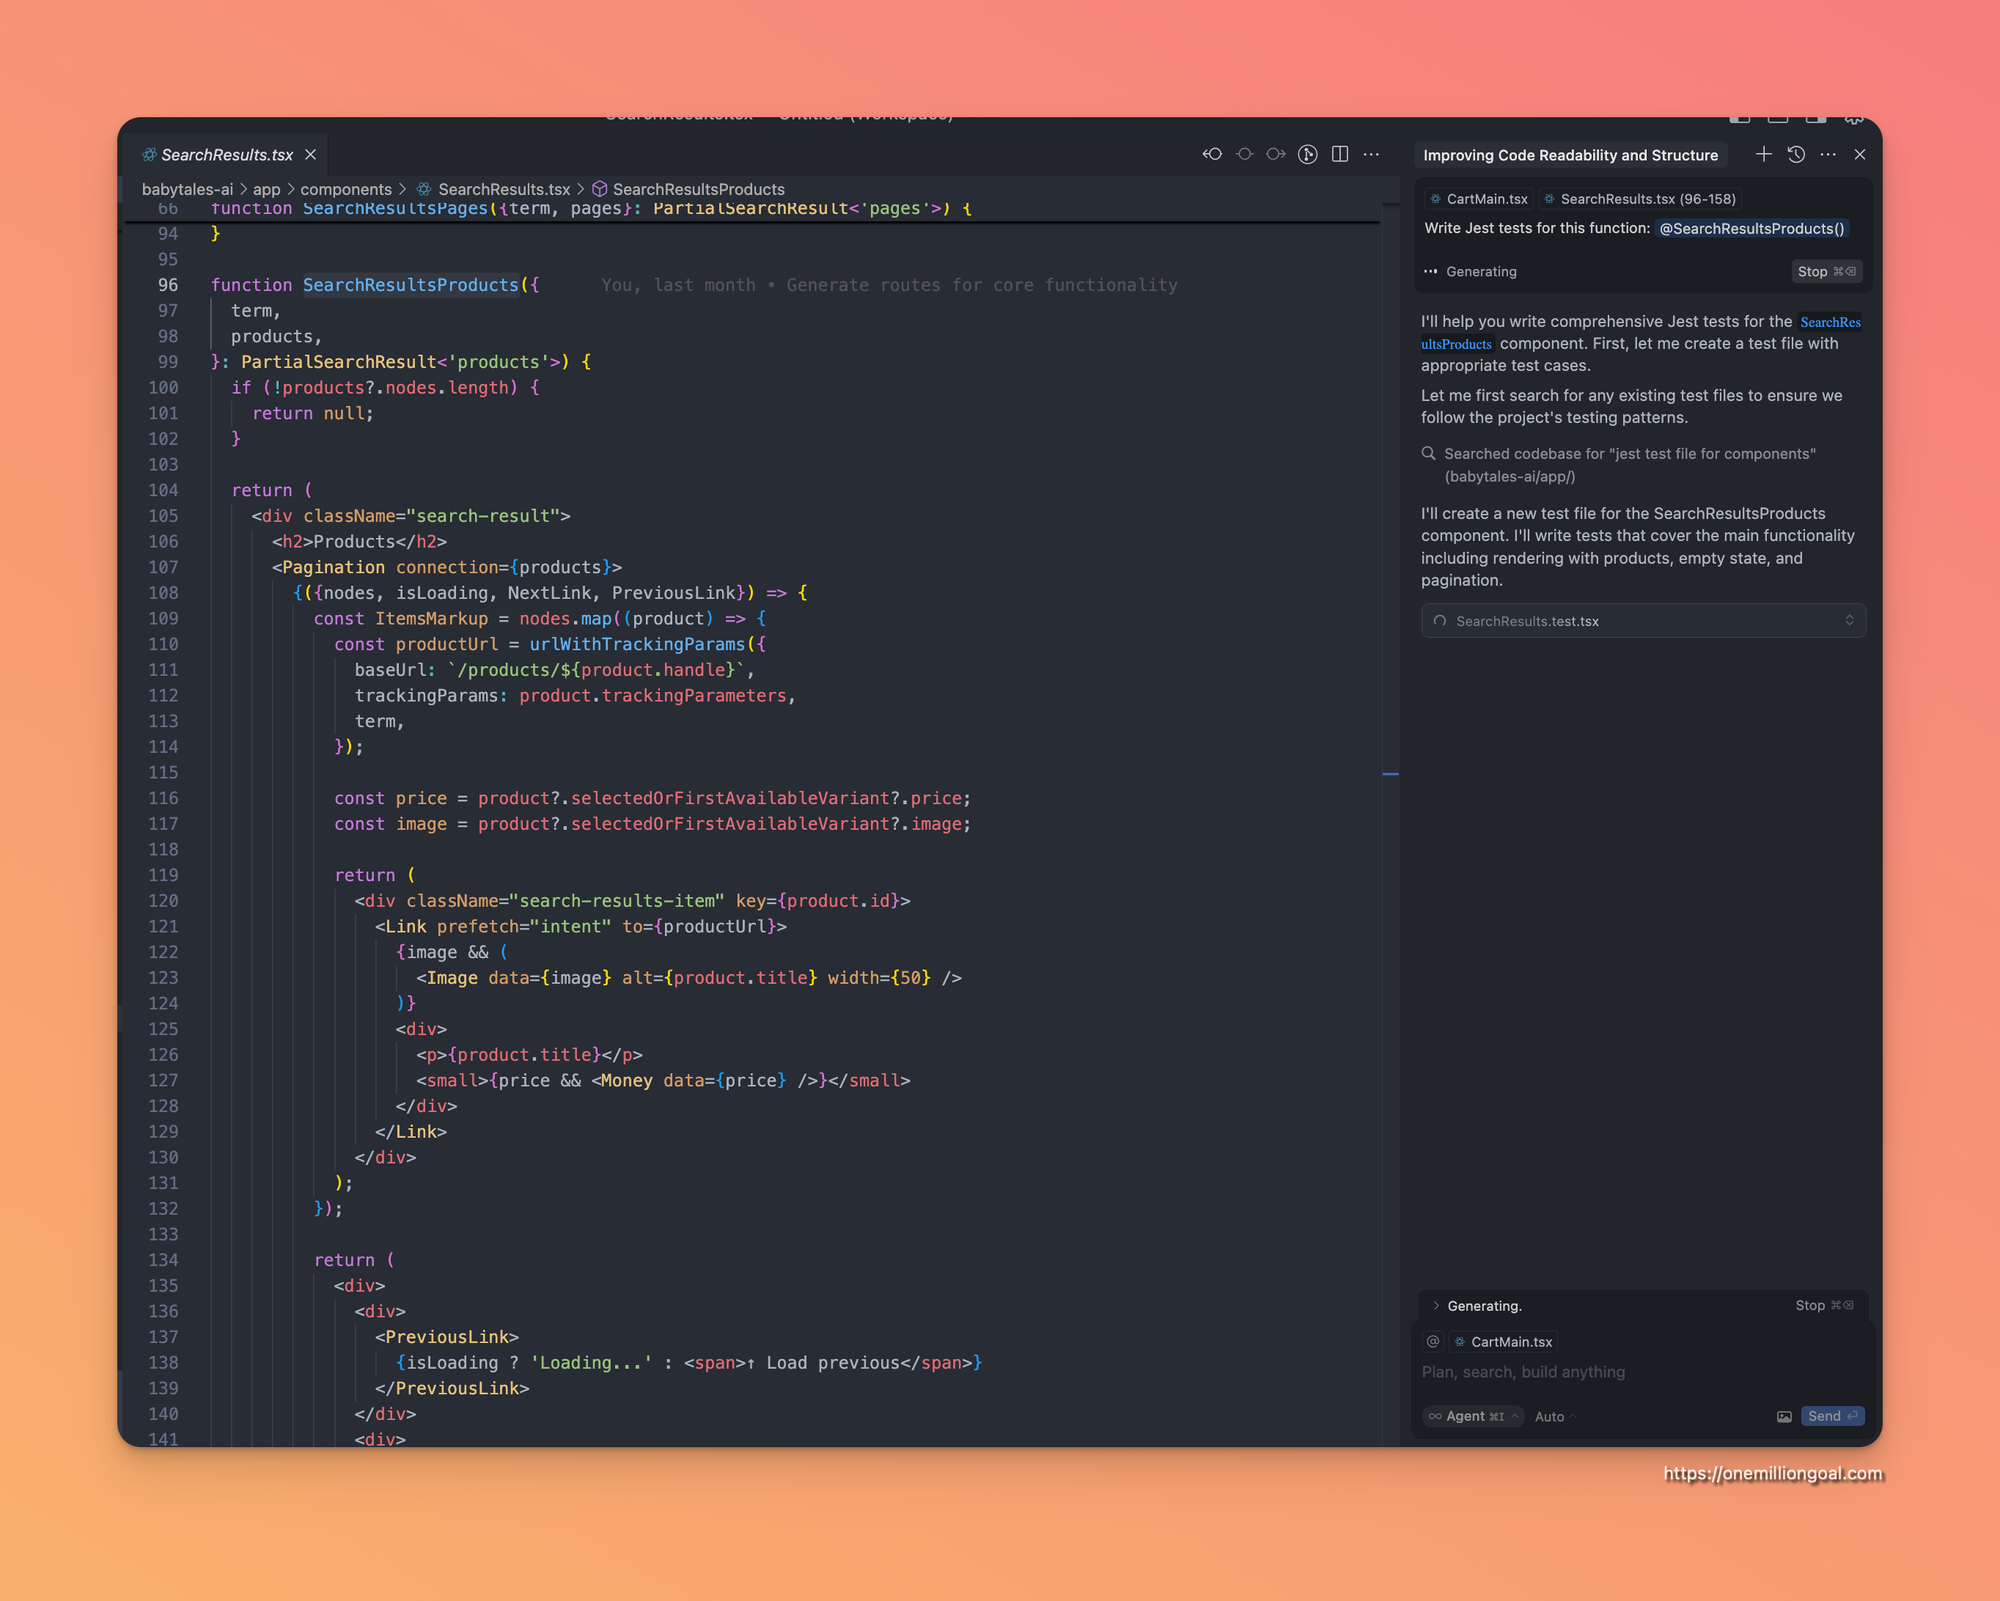Open the Agent mode dropdown
The image size is (2000, 1601).
[1472, 1417]
